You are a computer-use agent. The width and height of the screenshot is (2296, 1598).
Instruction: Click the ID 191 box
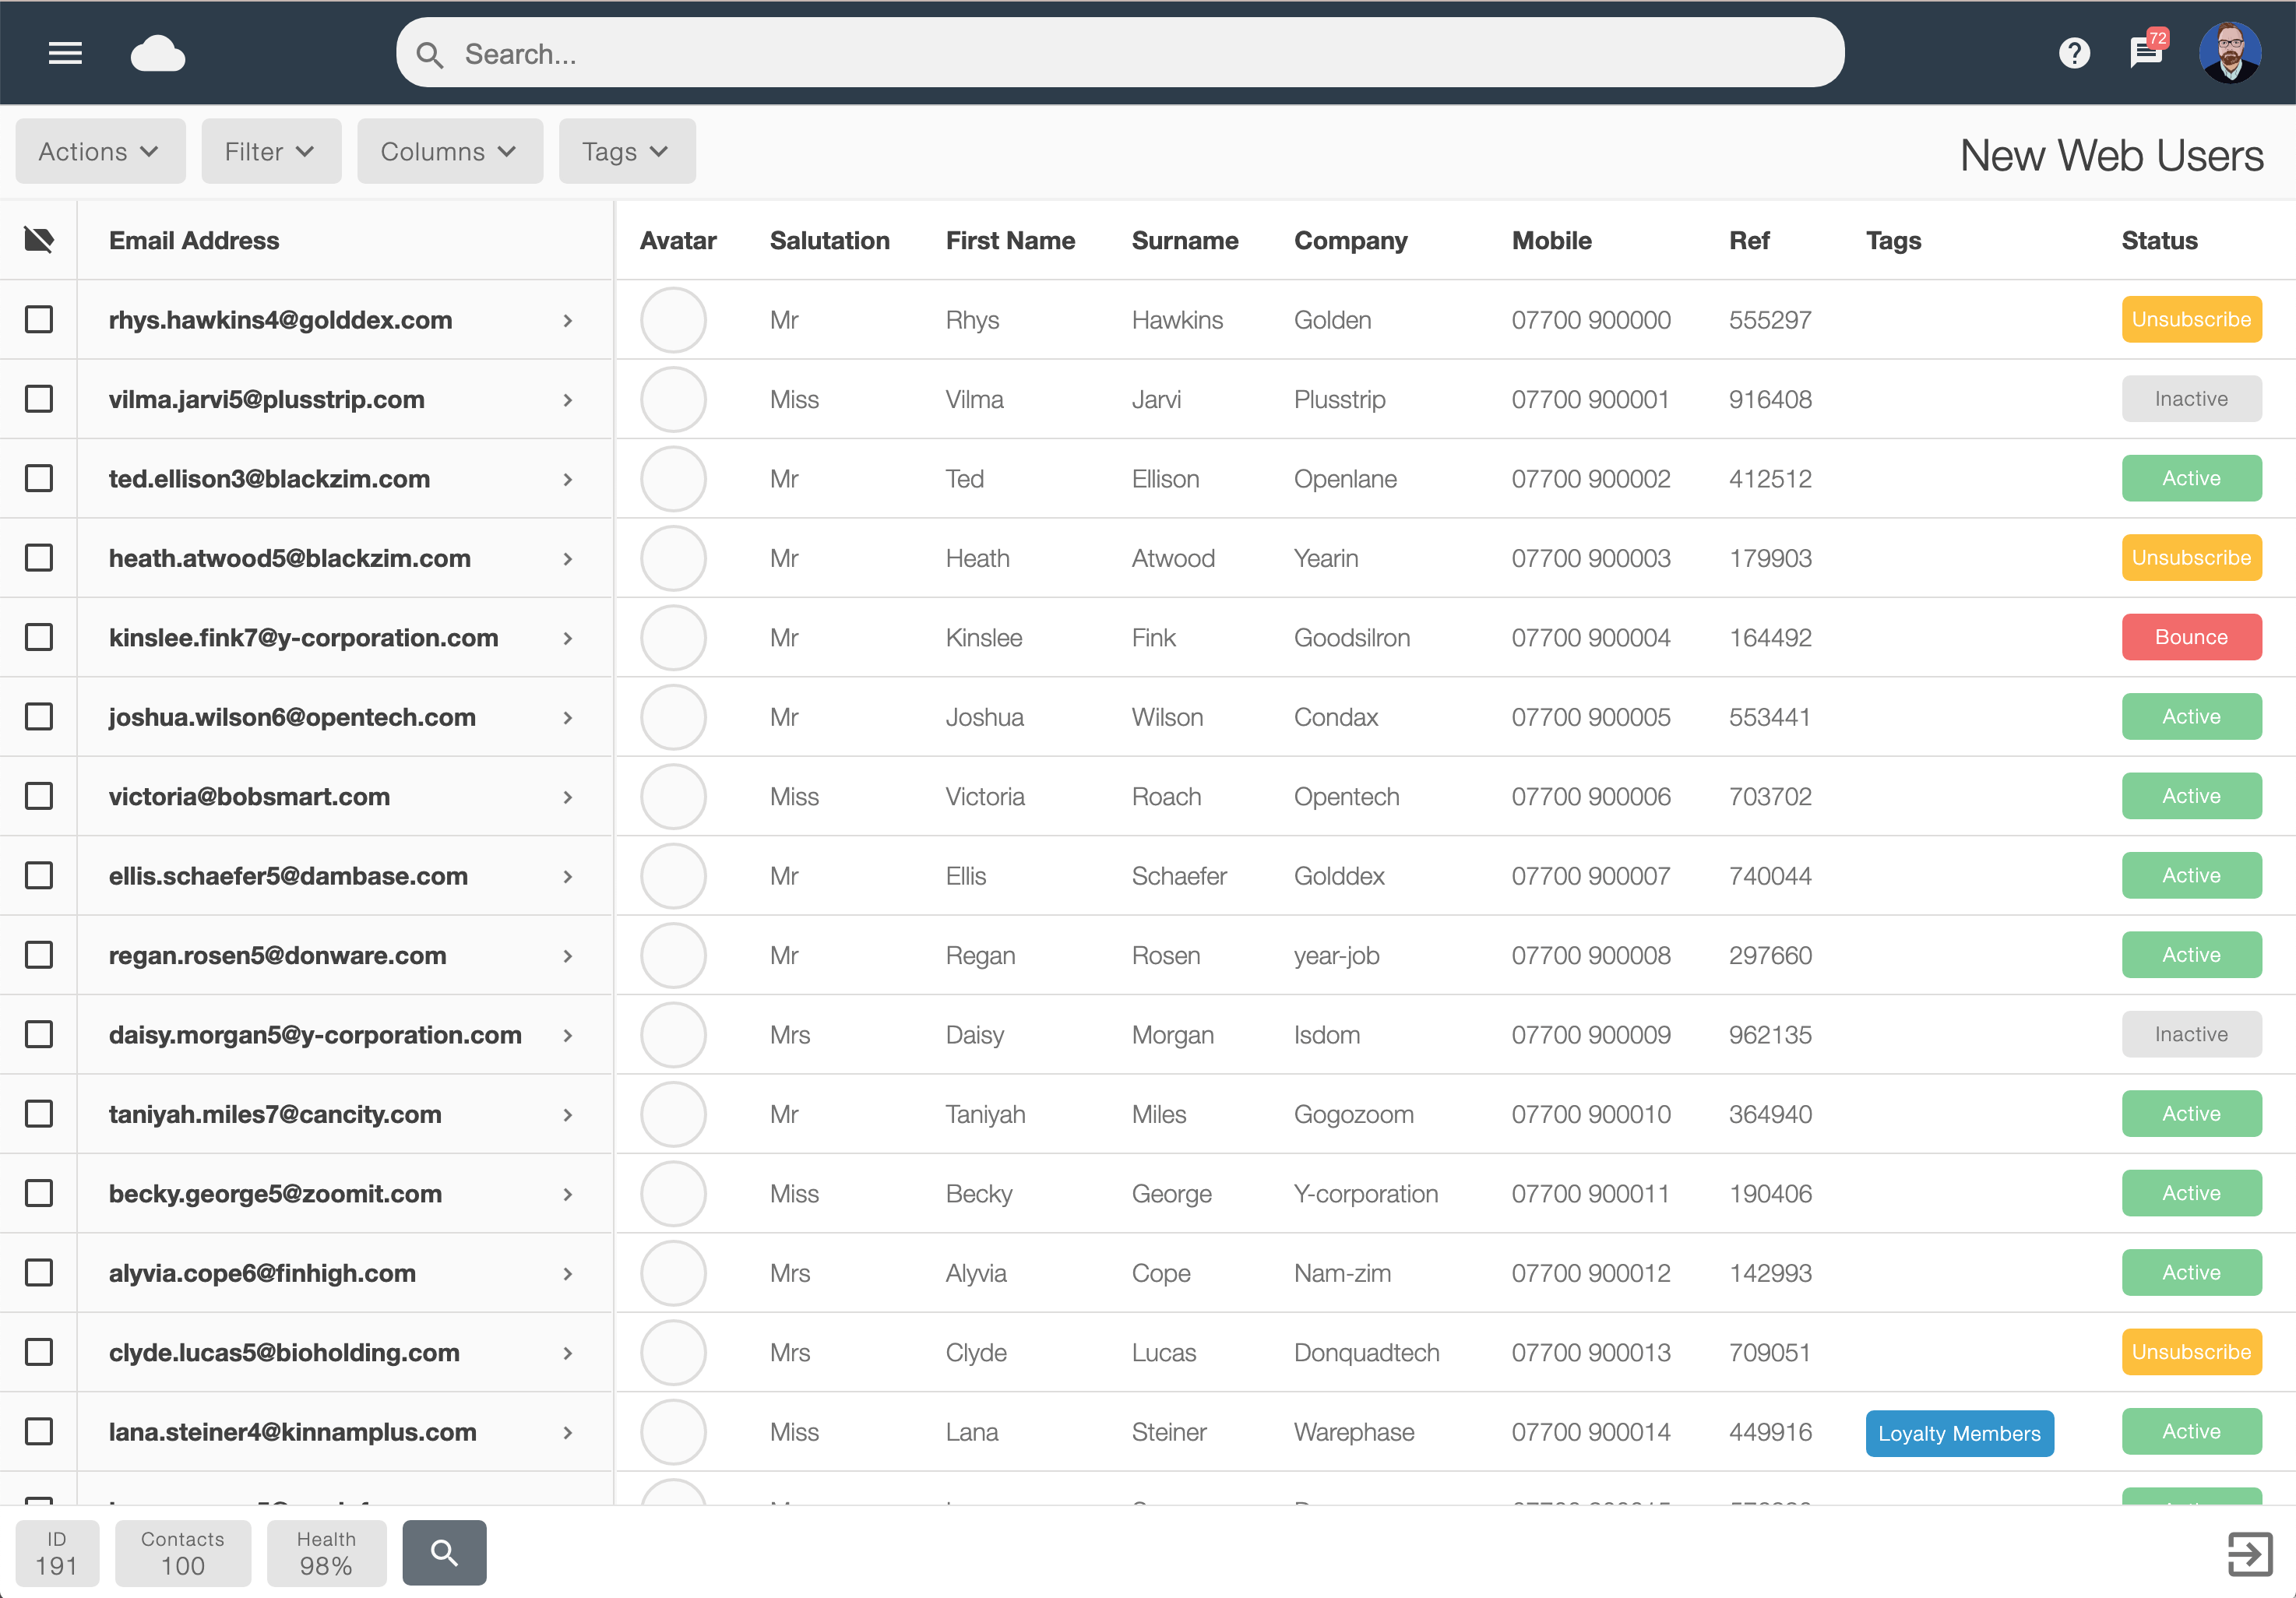(x=57, y=1553)
